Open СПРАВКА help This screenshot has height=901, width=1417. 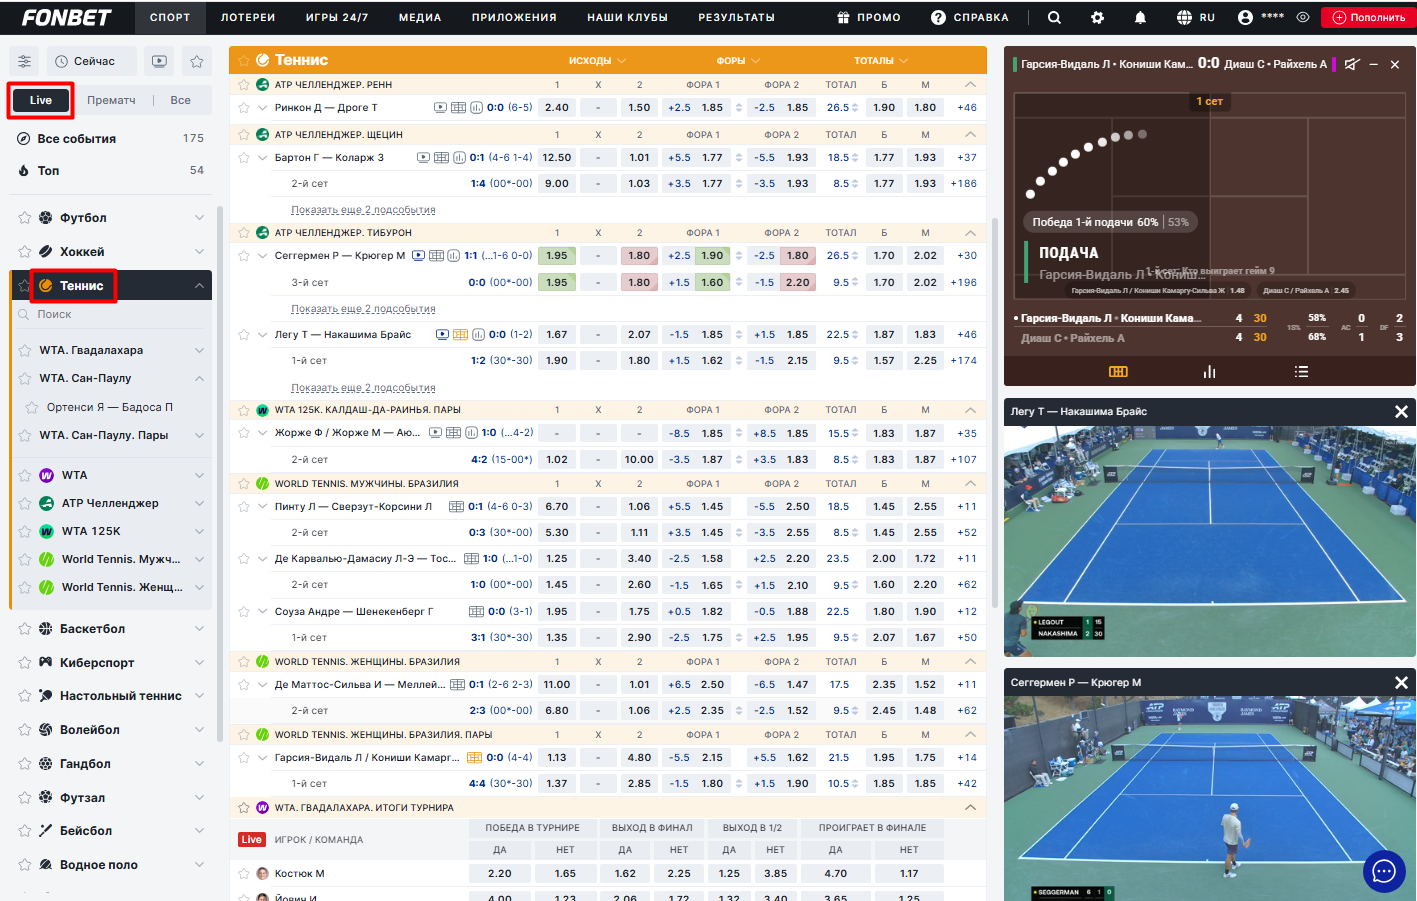coord(969,17)
